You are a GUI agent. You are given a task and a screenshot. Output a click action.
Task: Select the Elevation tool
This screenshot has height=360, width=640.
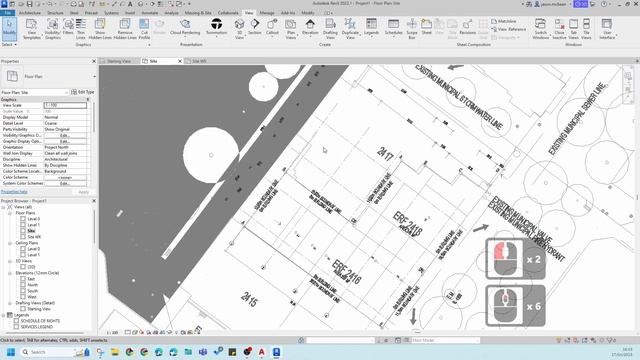[310, 27]
